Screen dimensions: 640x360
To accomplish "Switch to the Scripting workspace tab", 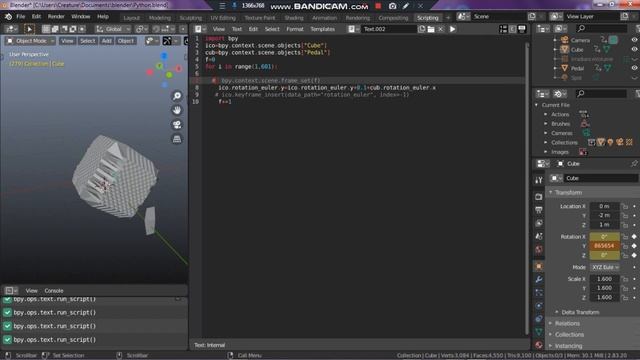I will (x=427, y=18).
